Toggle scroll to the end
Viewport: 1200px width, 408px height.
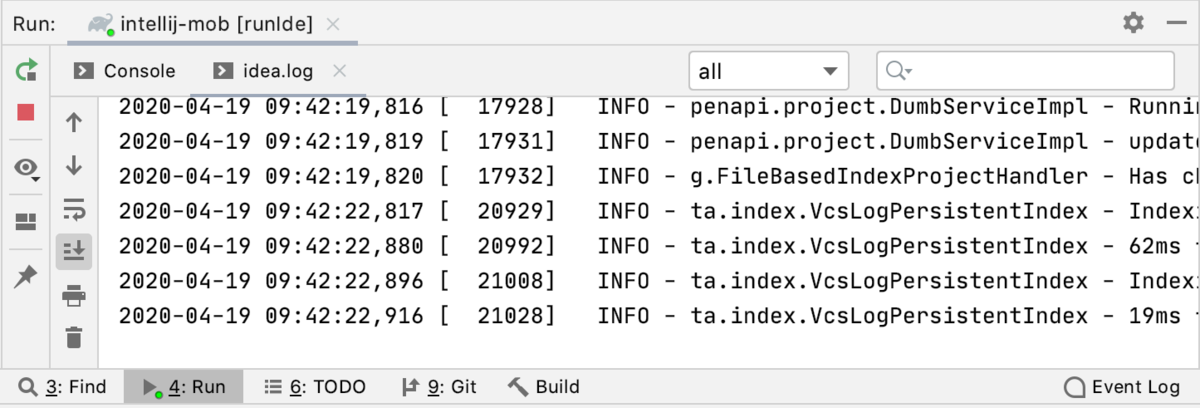[74, 252]
